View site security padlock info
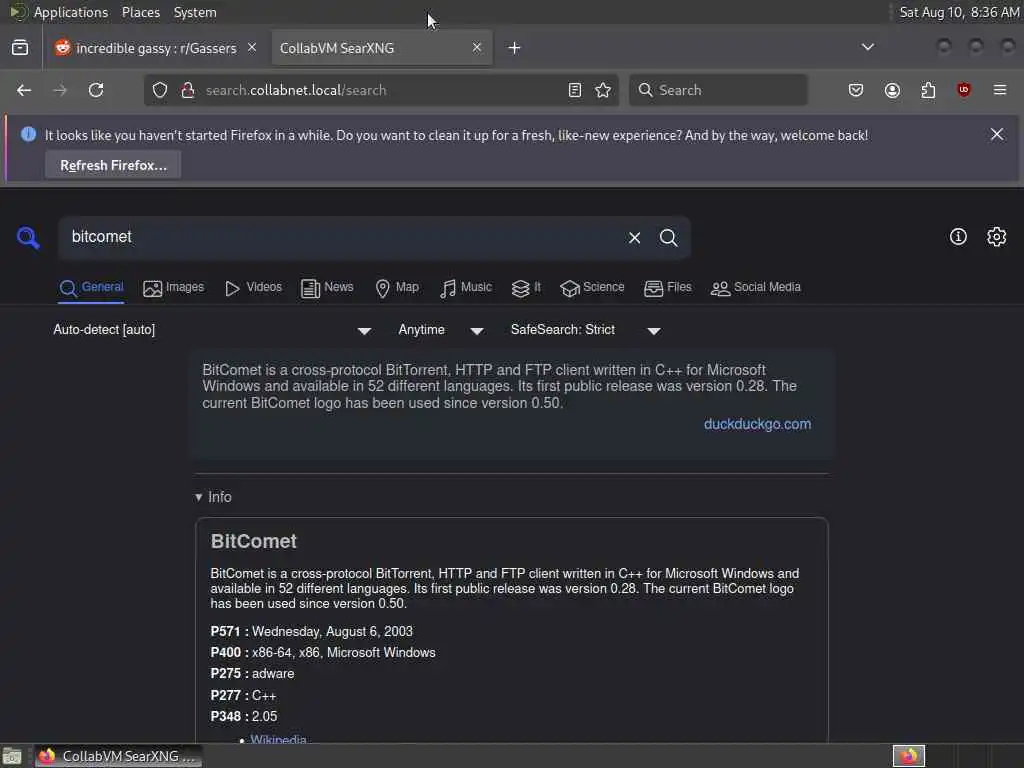This screenshot has width=1024, height=768. (188, 90)
